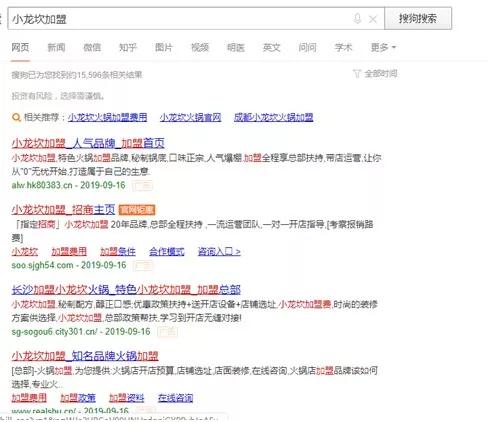Click the alw.hk80383.cn URL text
The height and width of the screenshot is (422, 490).
(42, 185)
